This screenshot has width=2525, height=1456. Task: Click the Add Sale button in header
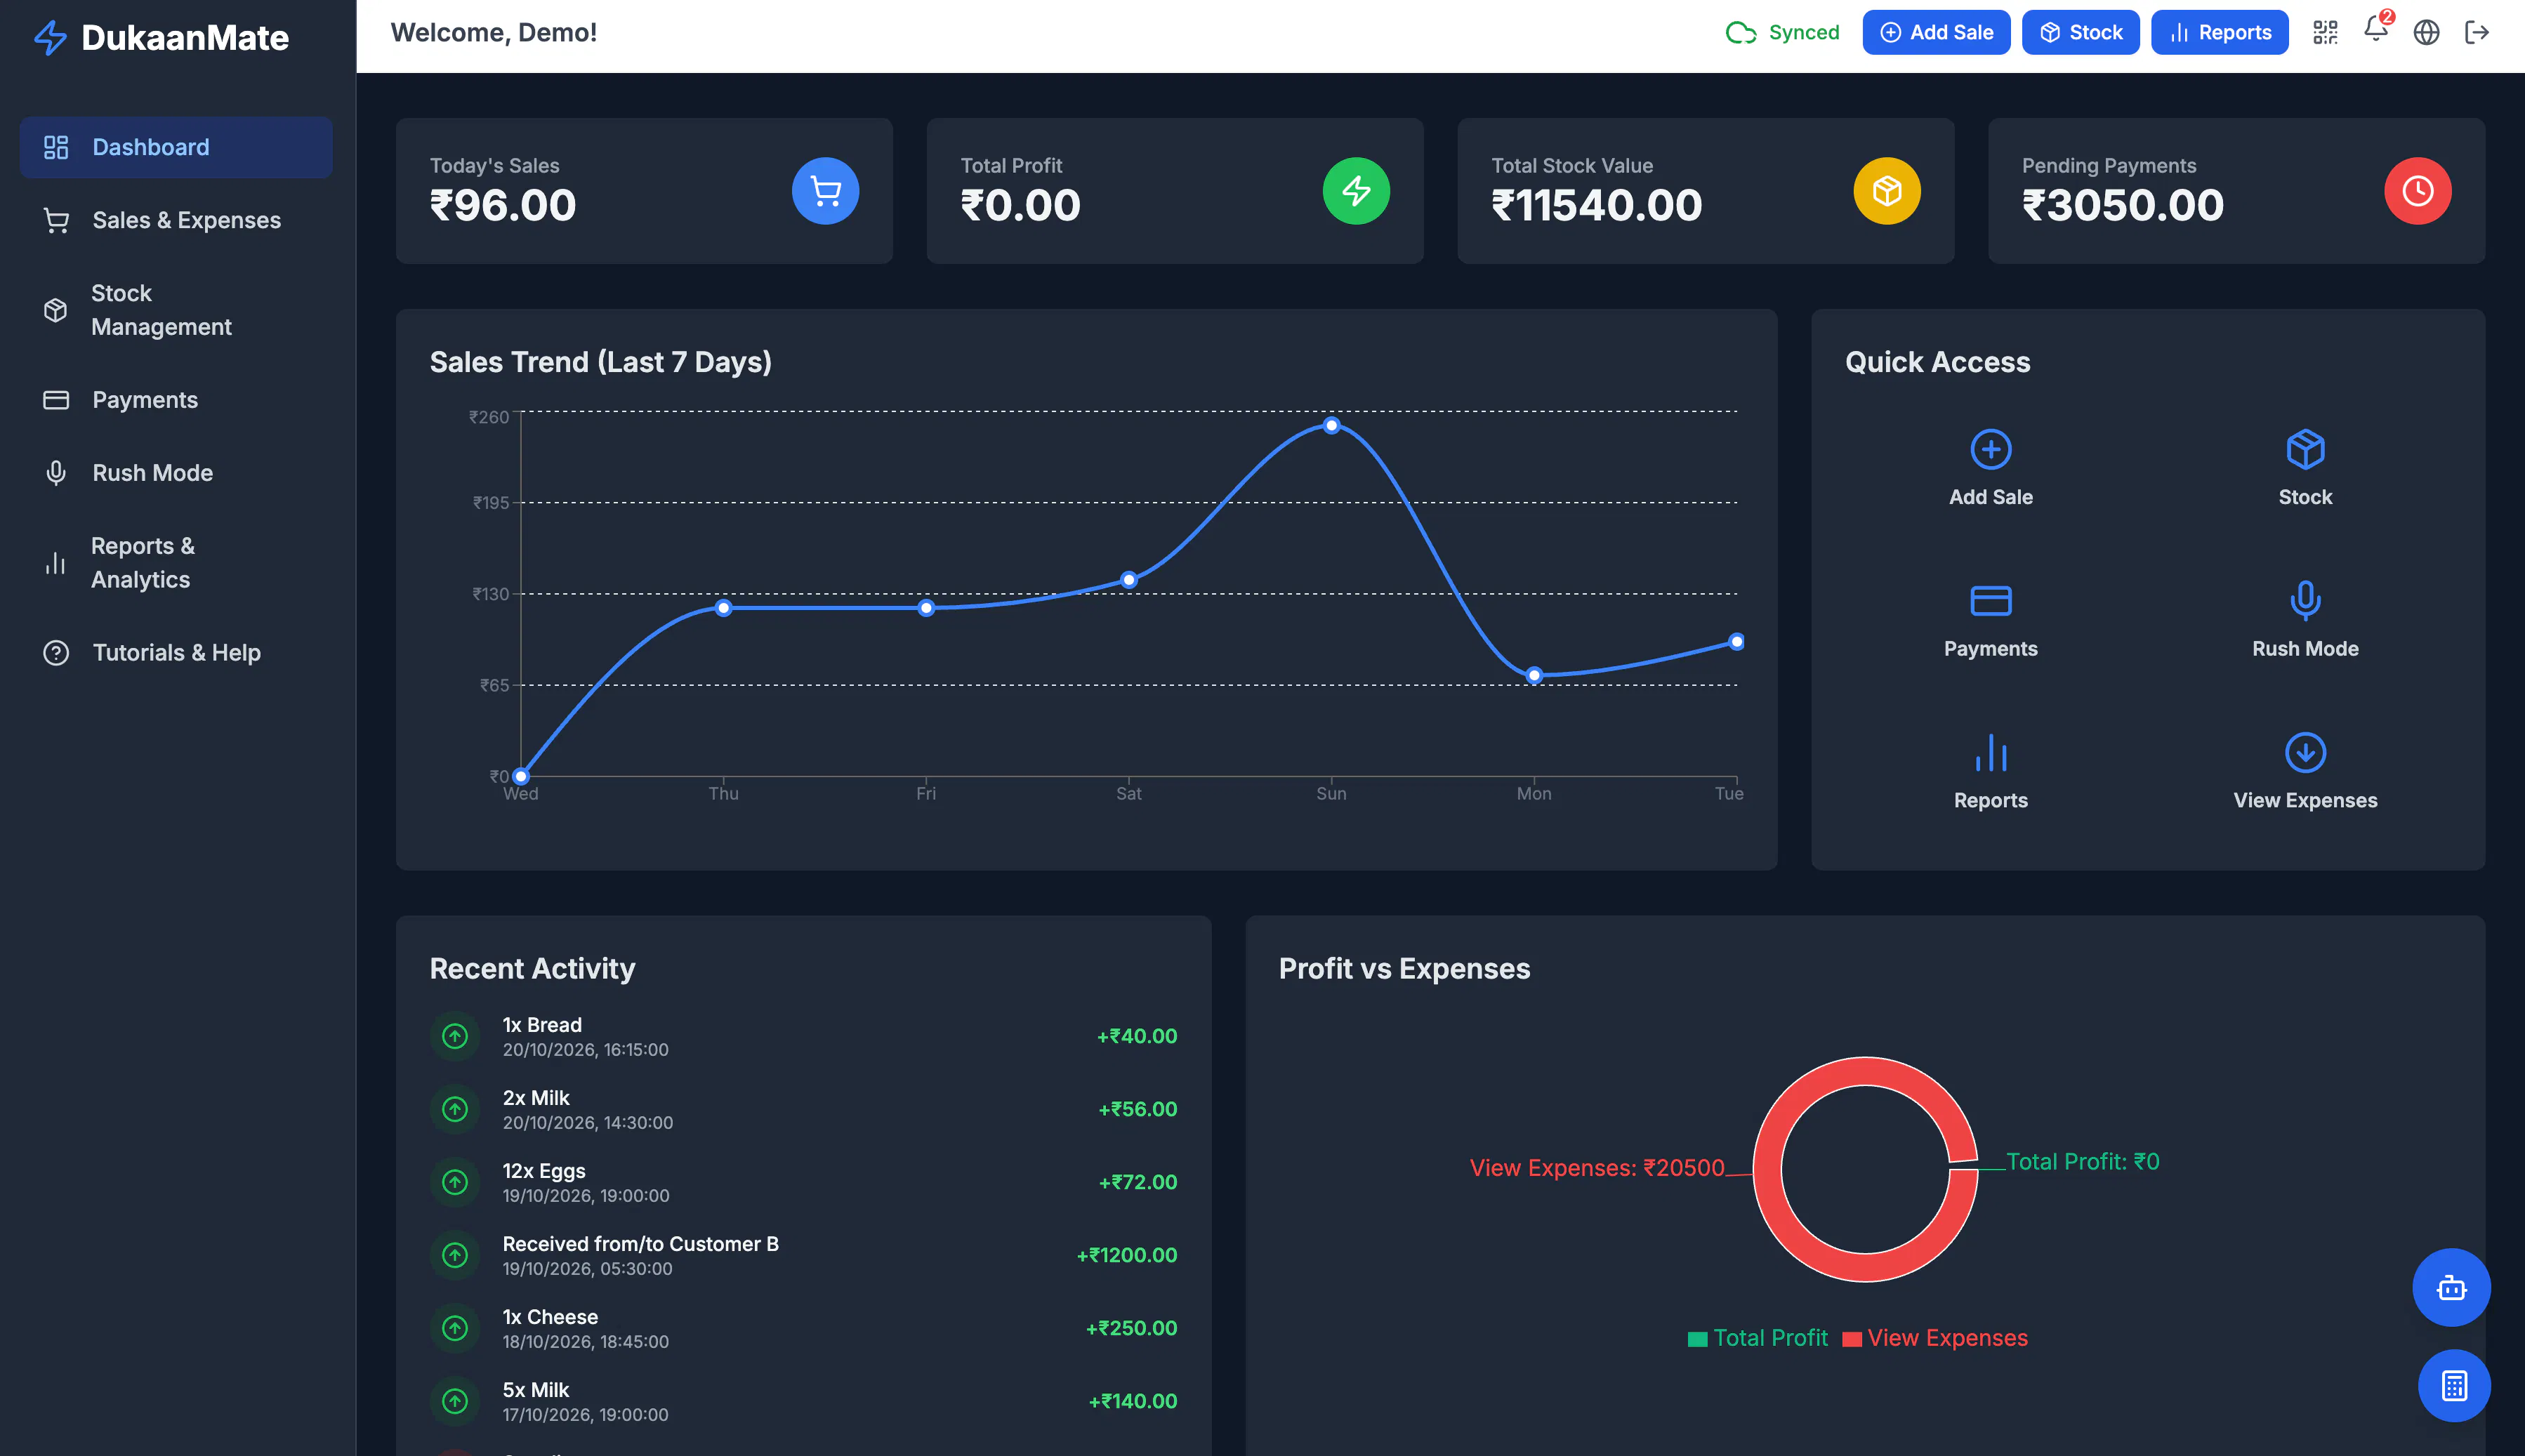[1936, 33]
